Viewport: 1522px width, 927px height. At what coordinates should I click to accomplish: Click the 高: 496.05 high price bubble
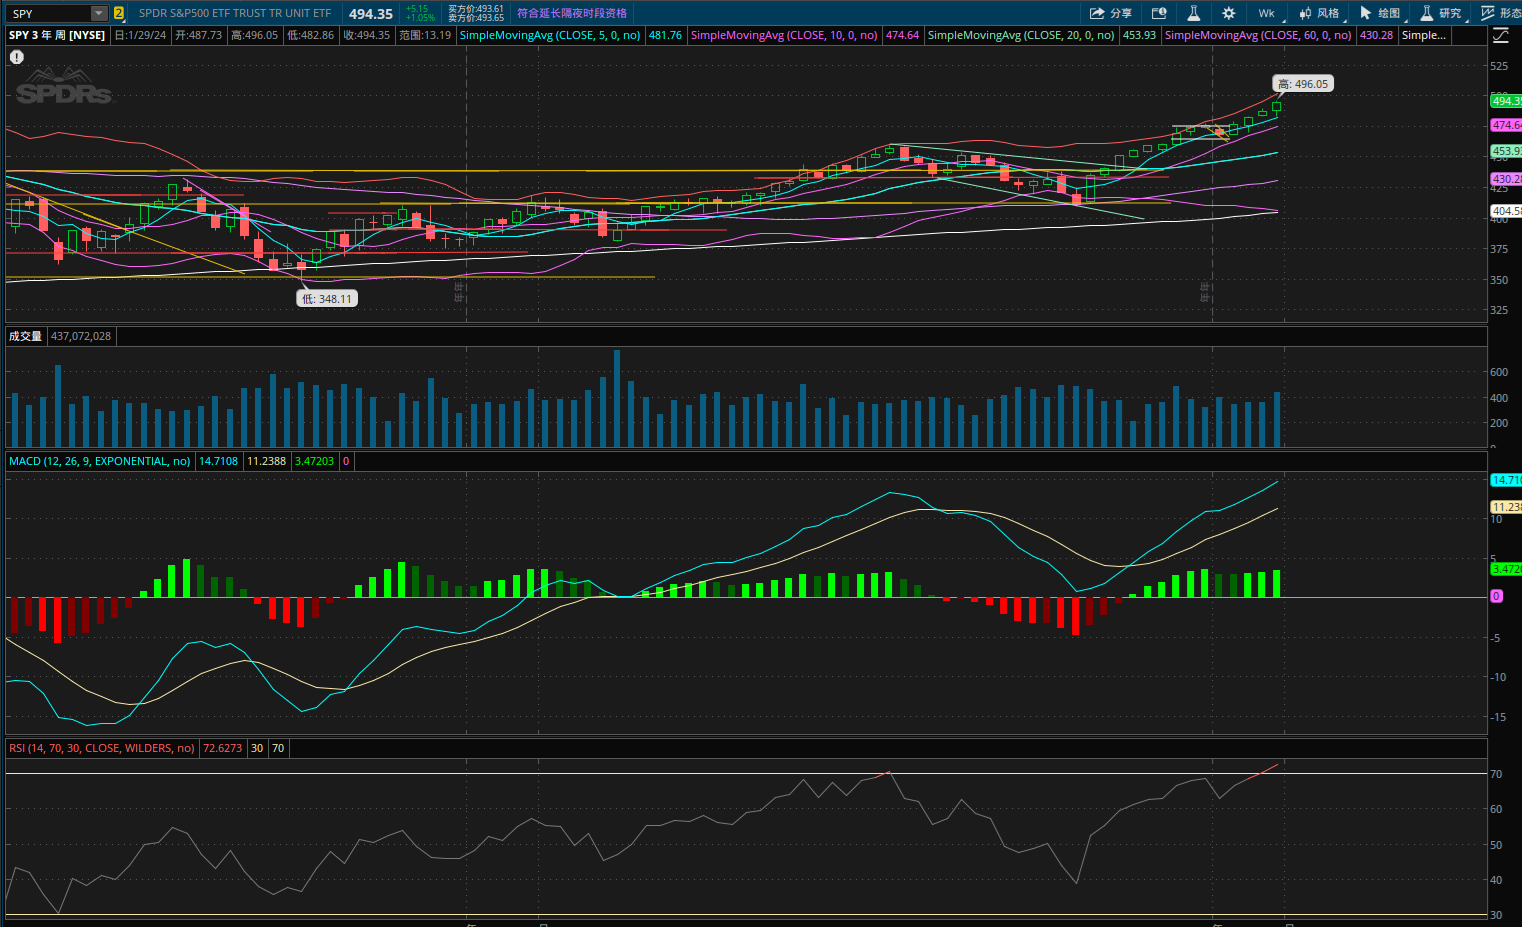tap(1303, 84)
